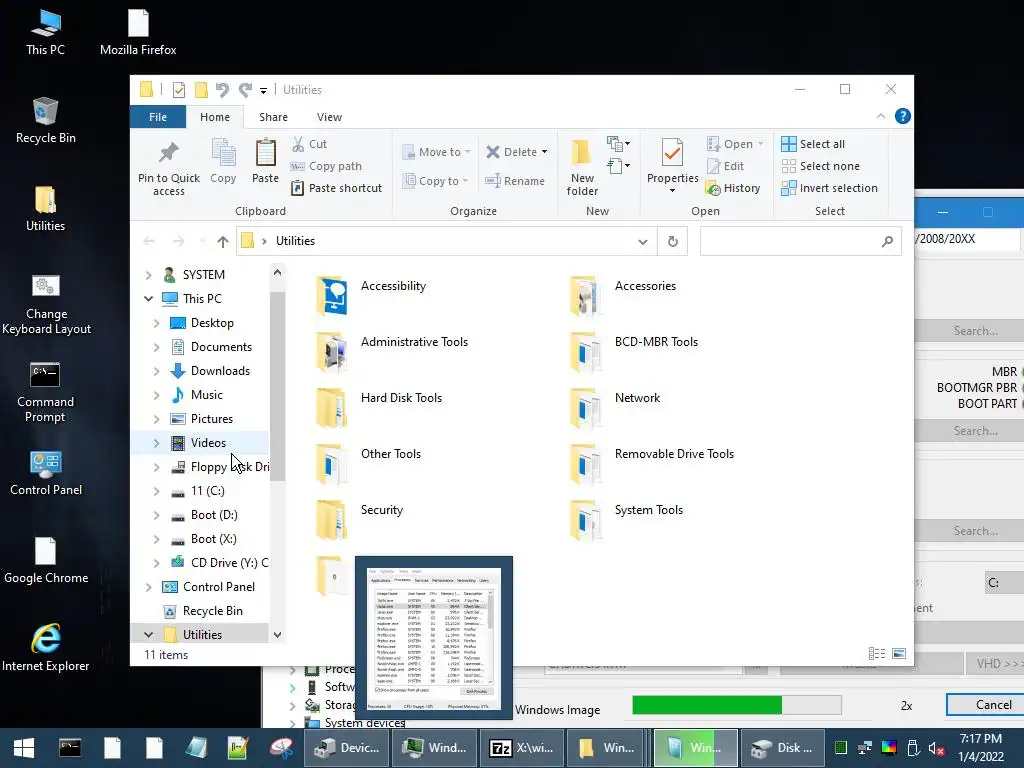Open Start menu on taskbar
The image size is (1024, 768).
(24, 748)
